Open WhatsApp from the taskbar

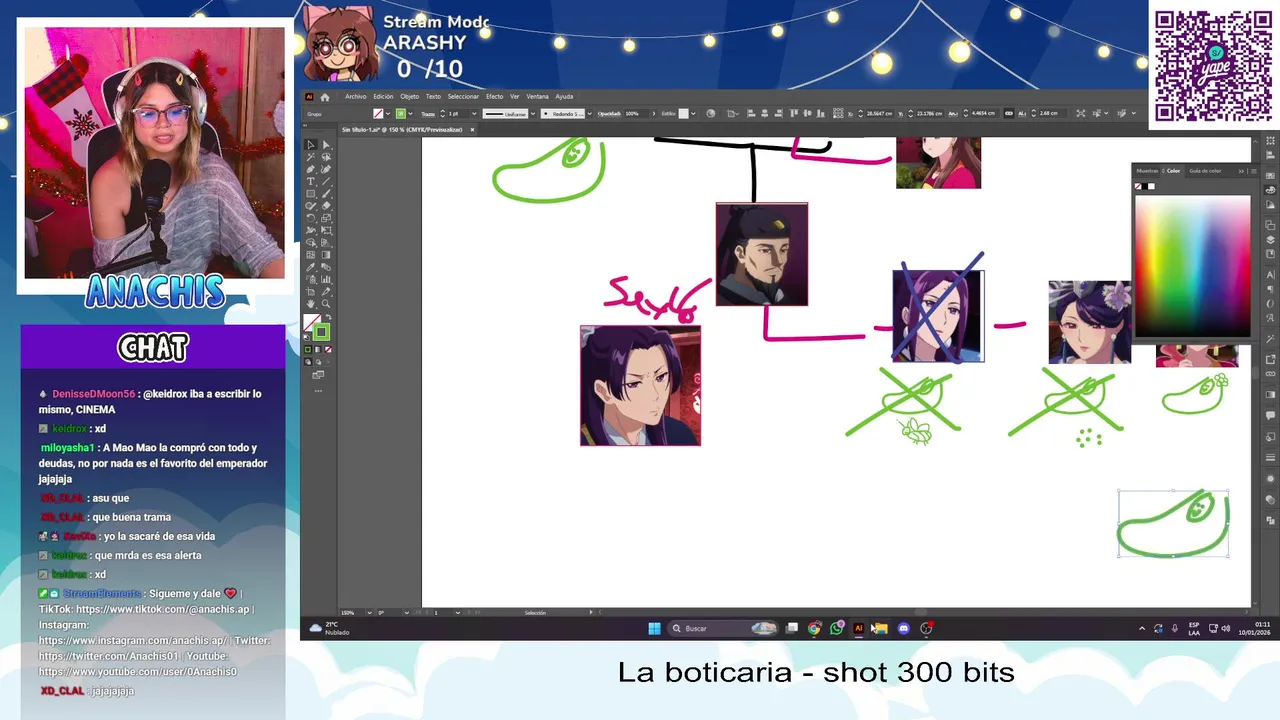pos(836,628)
